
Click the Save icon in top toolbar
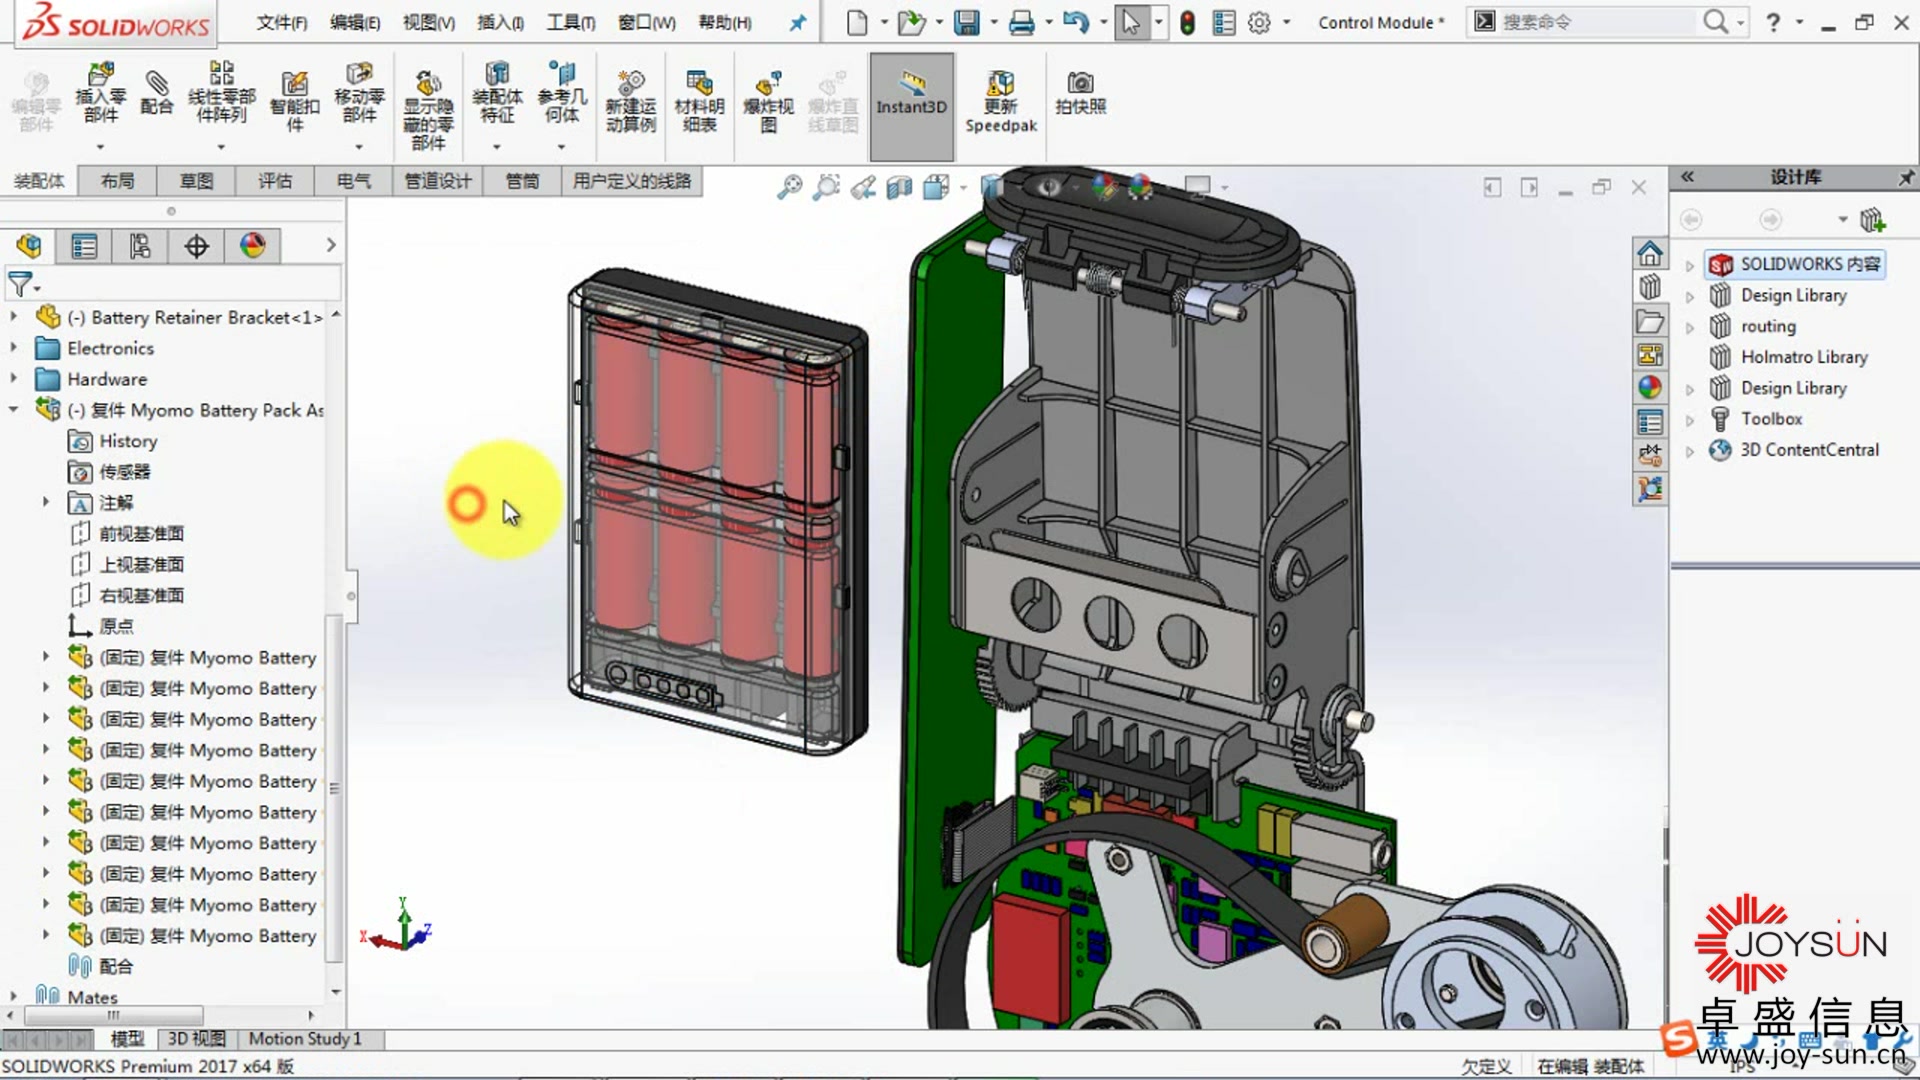pos(967,22)
